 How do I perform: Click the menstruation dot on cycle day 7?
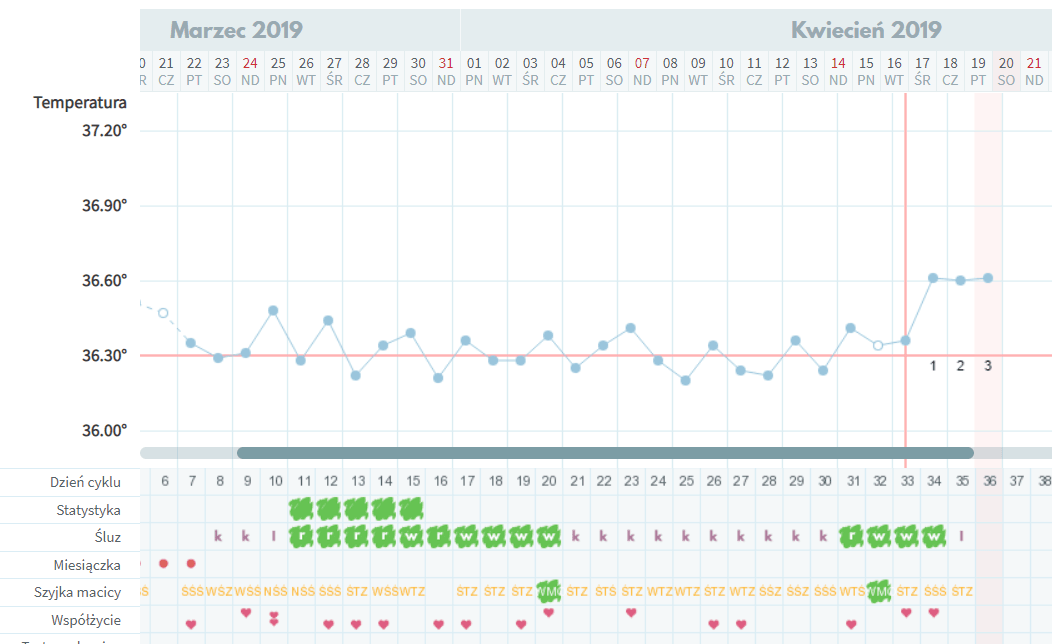pyautogui.click(x=191, y=564)
